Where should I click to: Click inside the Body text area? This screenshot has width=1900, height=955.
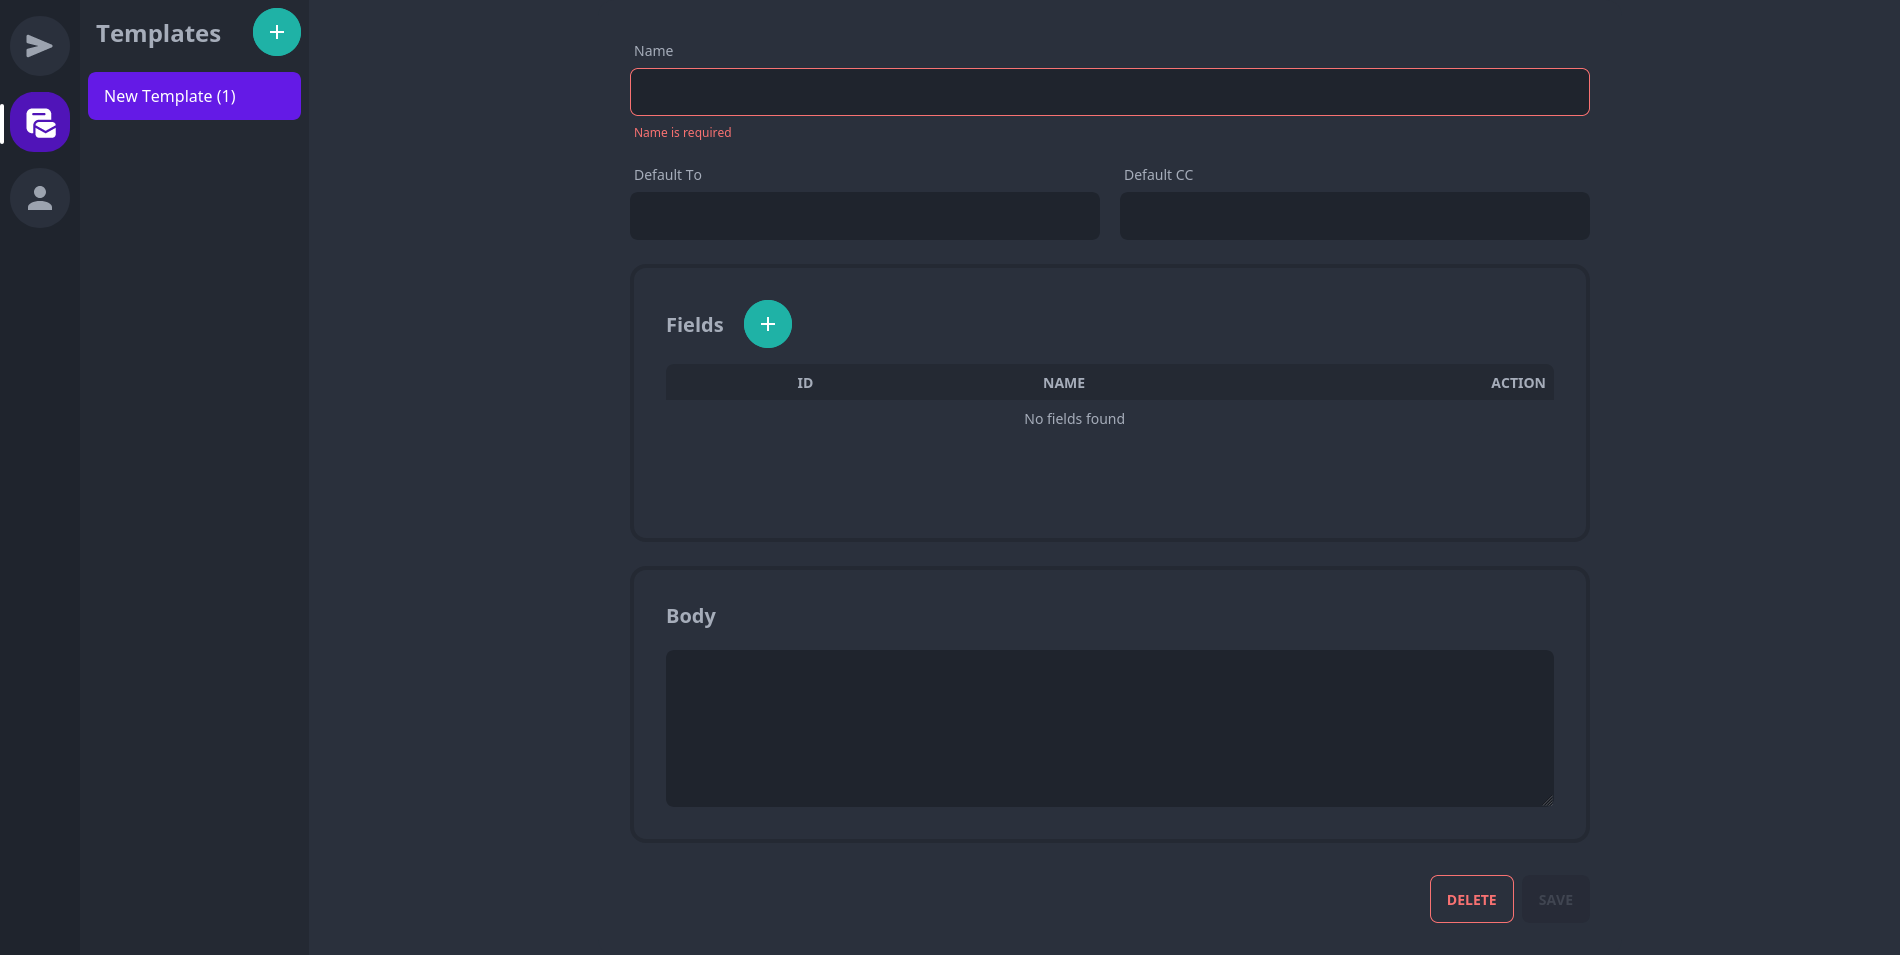coord(1109,728)
